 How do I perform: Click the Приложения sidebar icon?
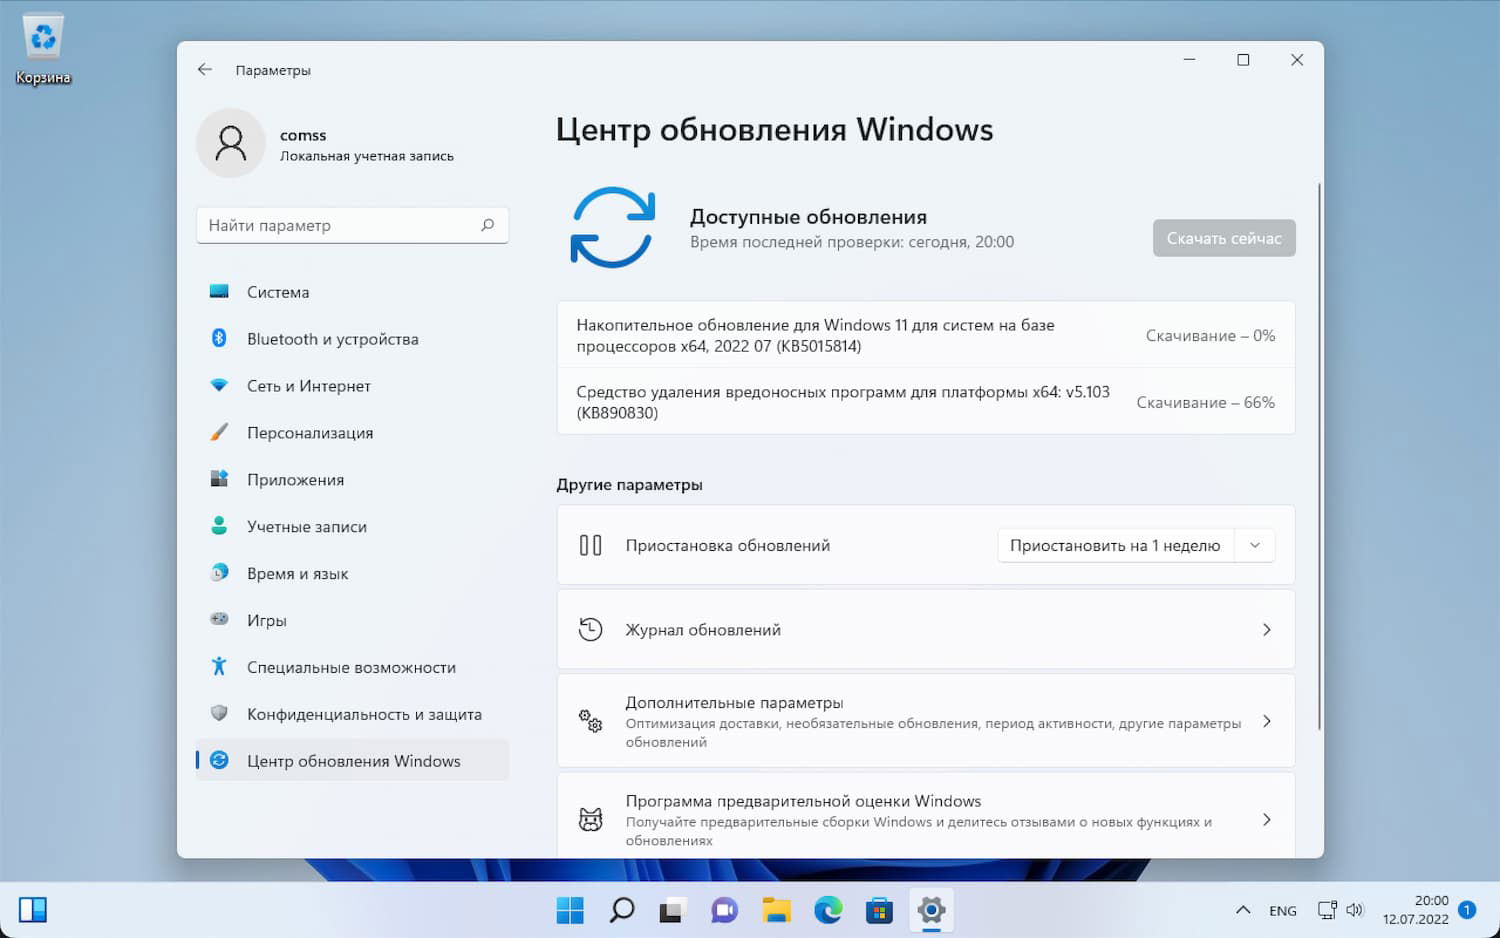[220, 479]
